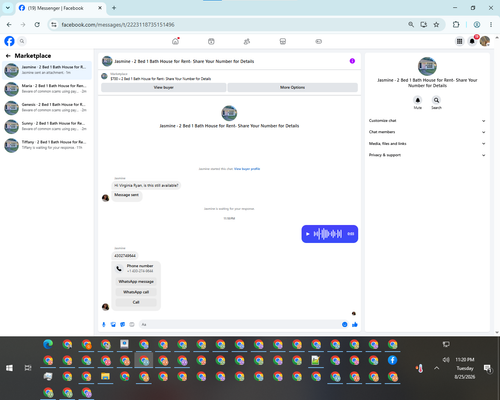
Task: Go to the Home feed icon
Action: point(175,41)
